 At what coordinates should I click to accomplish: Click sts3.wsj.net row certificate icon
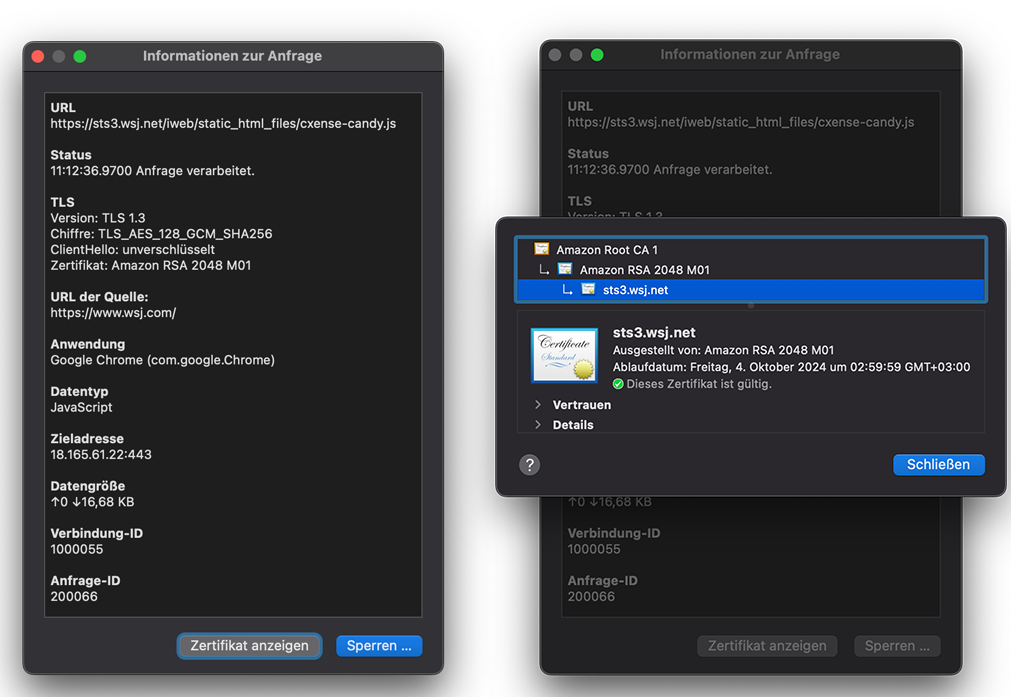tap(588, 289)
